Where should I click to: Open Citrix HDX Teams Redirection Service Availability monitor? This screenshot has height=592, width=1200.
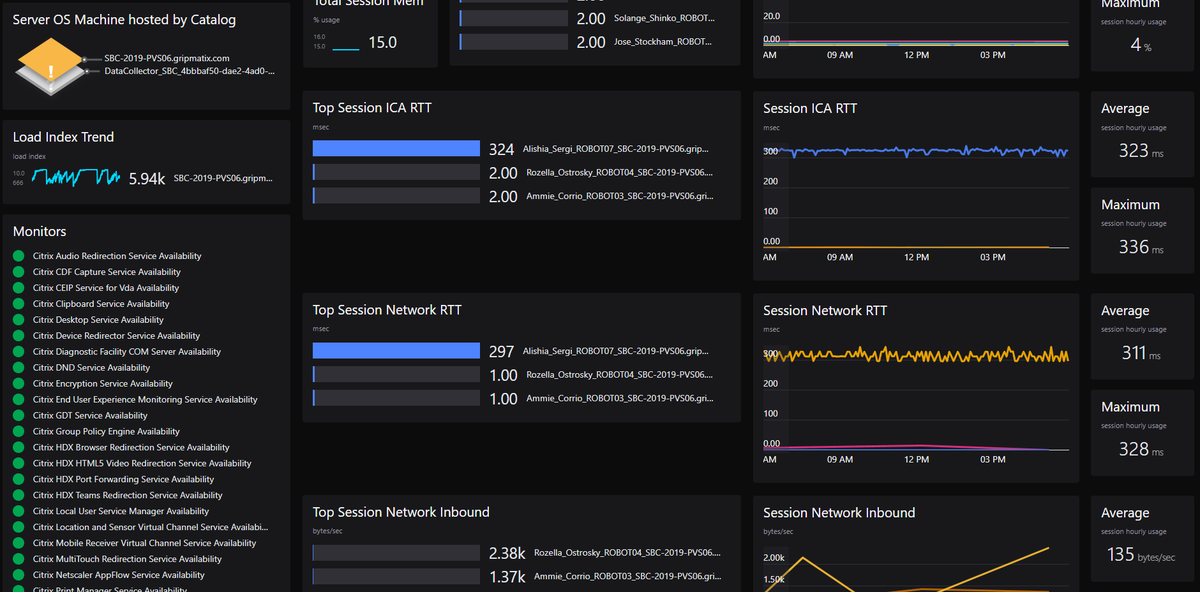pyautogui.click(x=128, y=496)
